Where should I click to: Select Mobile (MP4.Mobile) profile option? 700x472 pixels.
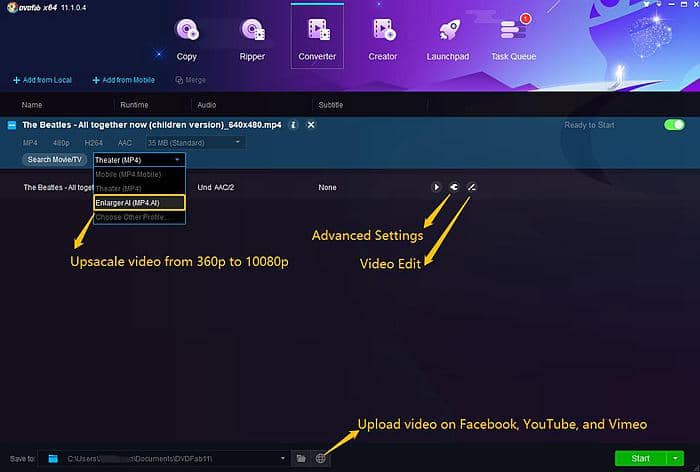[x=139, y=174]
